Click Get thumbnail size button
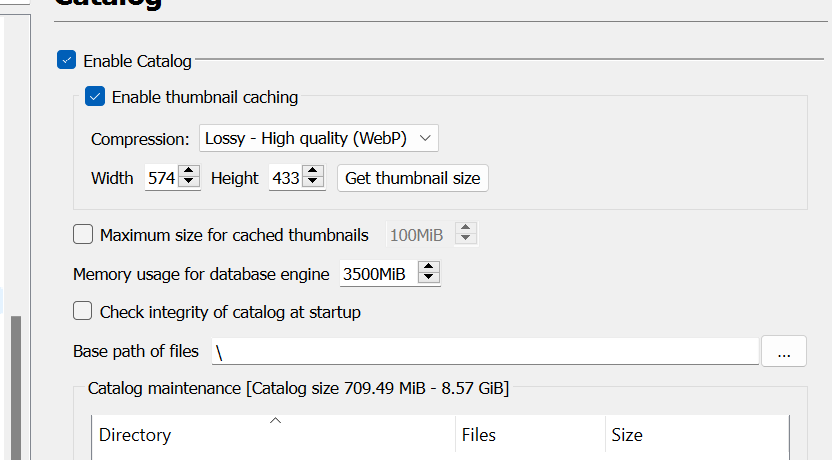Viewport: 832px width, 460px height. [412, 178]
